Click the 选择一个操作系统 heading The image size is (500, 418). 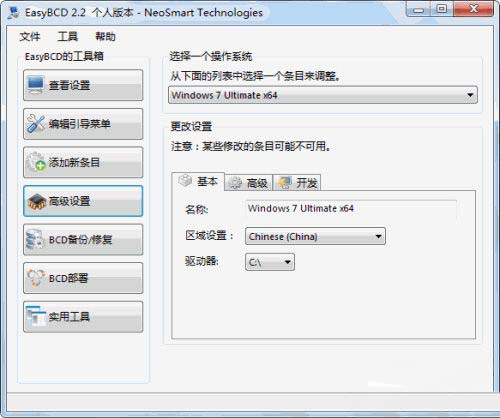[x=211, y=56]
